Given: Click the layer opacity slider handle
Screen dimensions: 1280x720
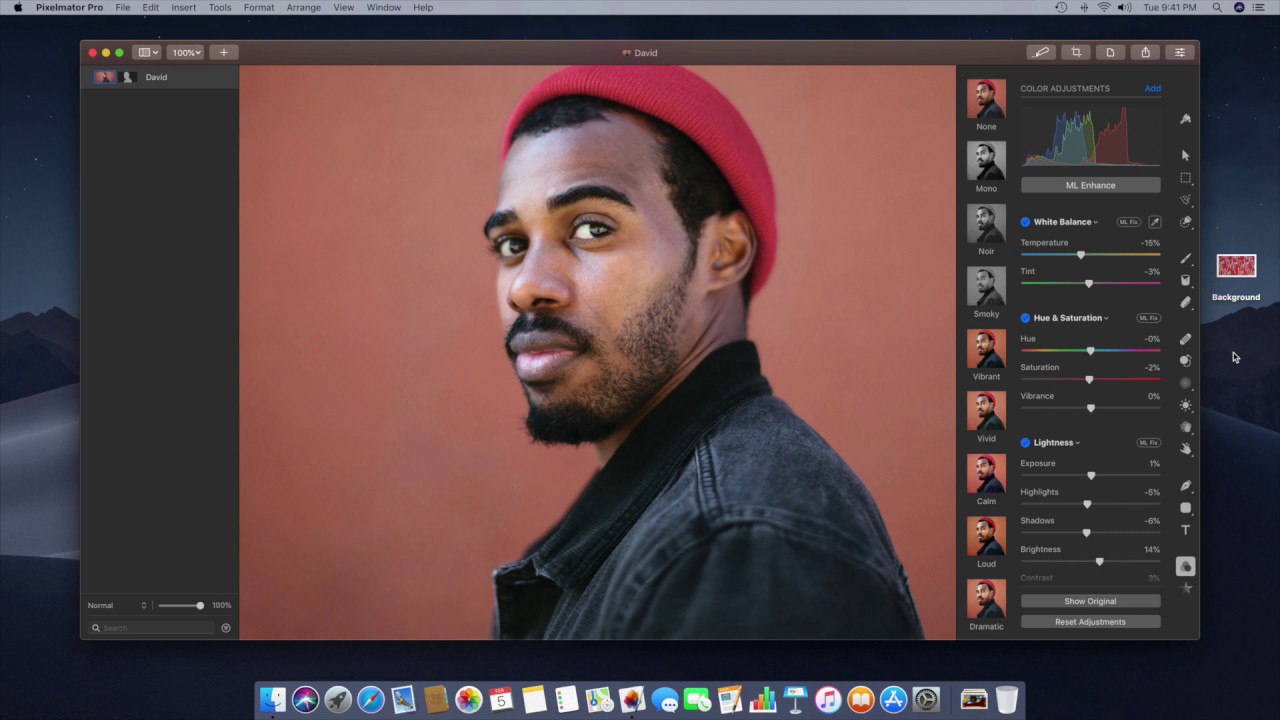Looking at the screenshot, I should [x=200, y=605].
